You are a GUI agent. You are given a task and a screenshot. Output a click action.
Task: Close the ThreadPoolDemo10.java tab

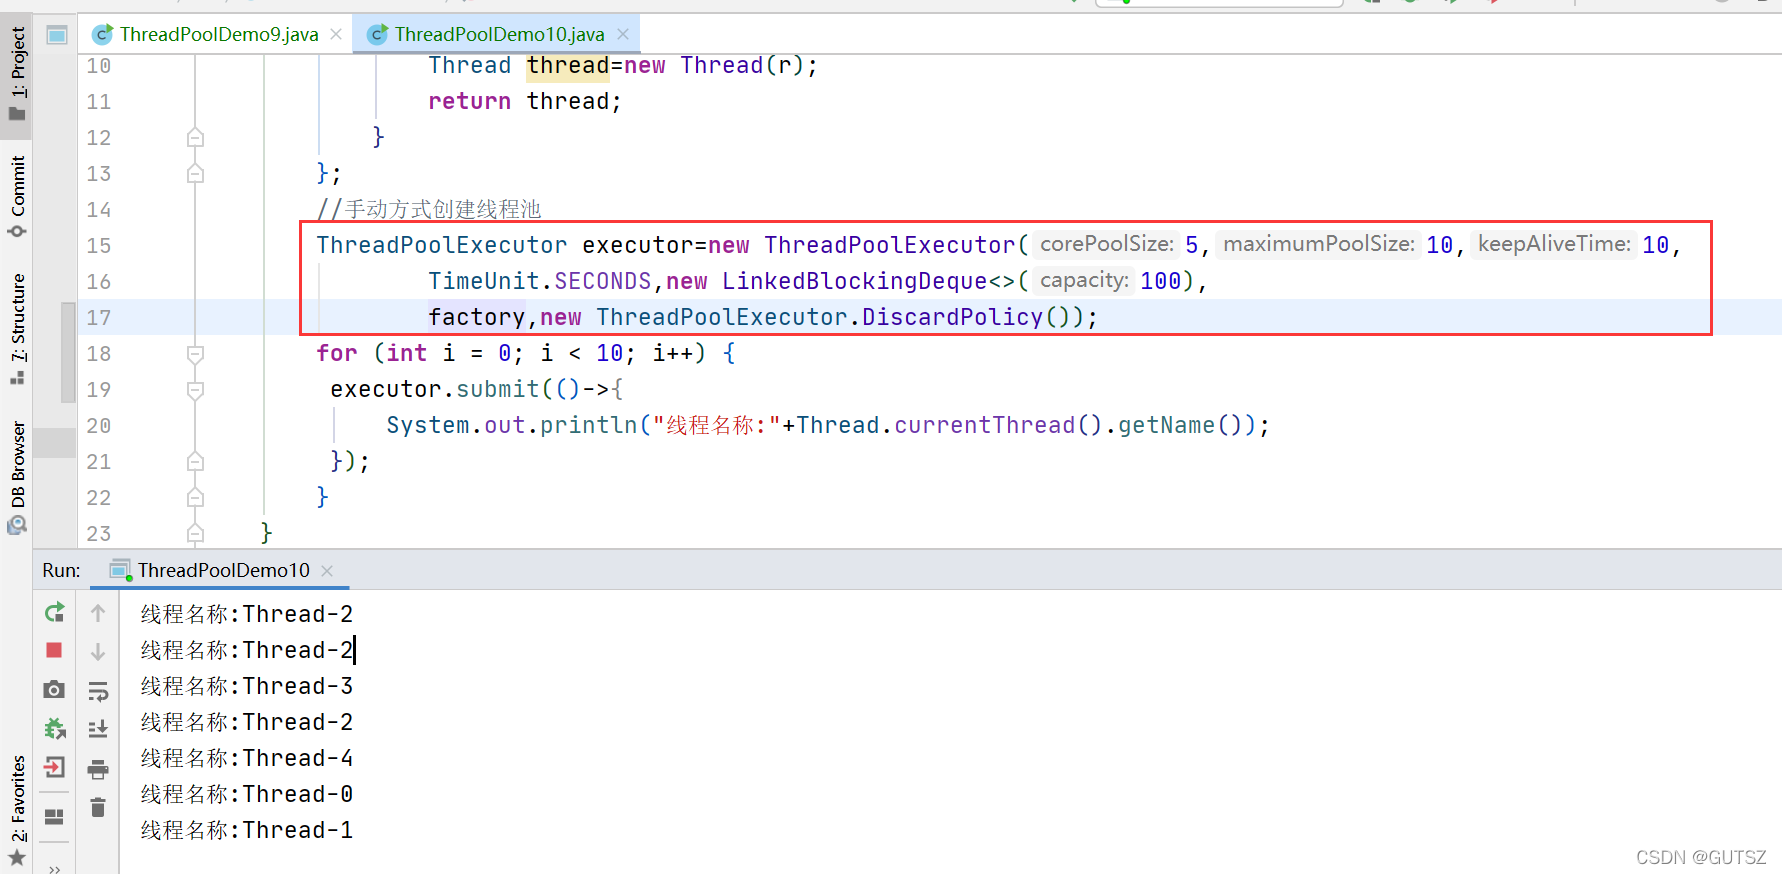point(623,34)
